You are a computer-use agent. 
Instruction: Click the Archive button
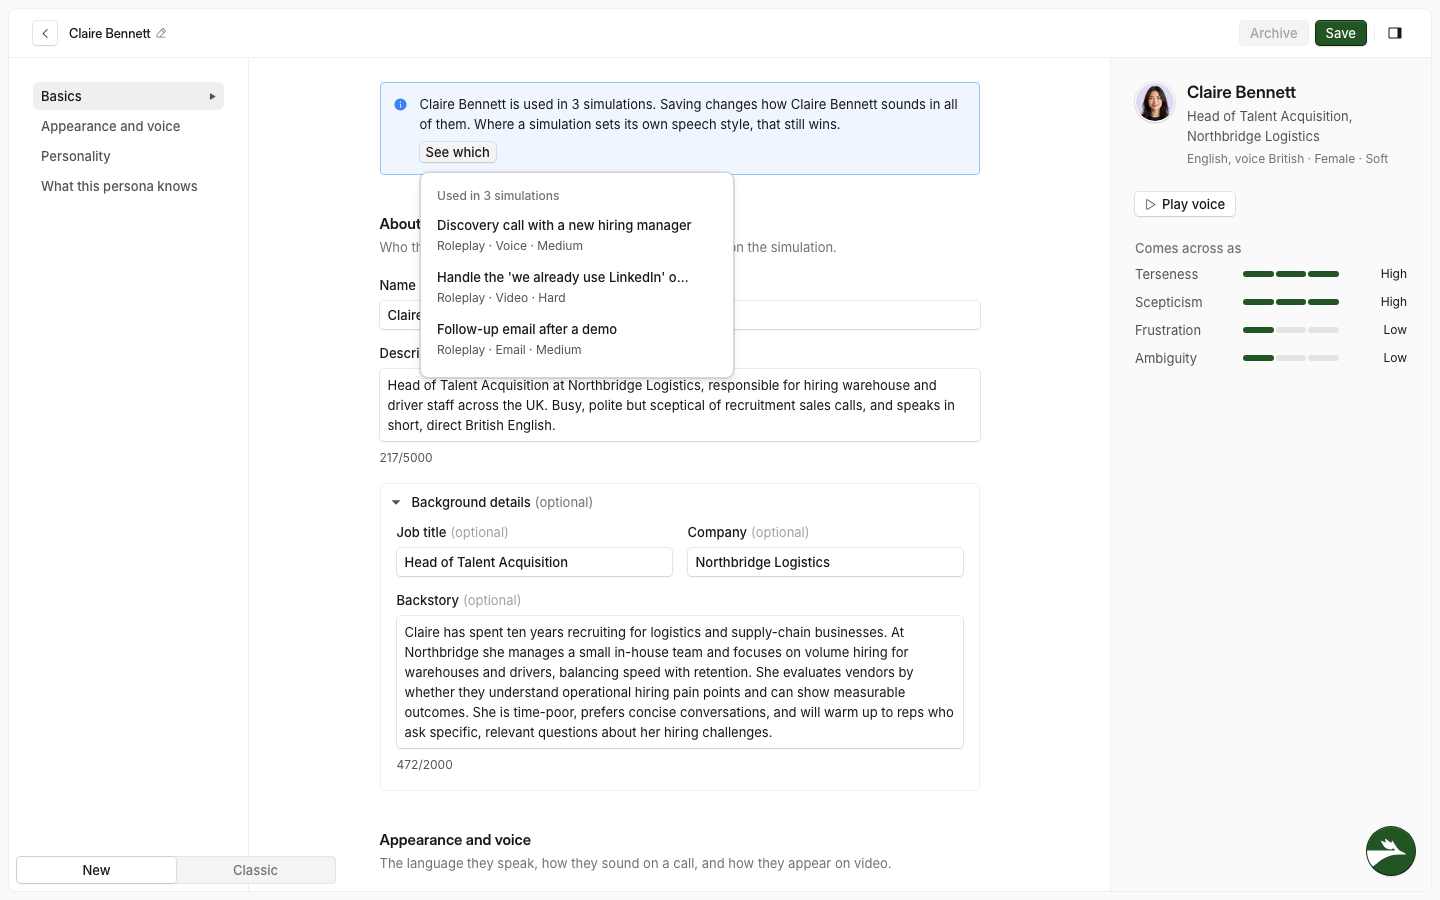pos(1273,33)
